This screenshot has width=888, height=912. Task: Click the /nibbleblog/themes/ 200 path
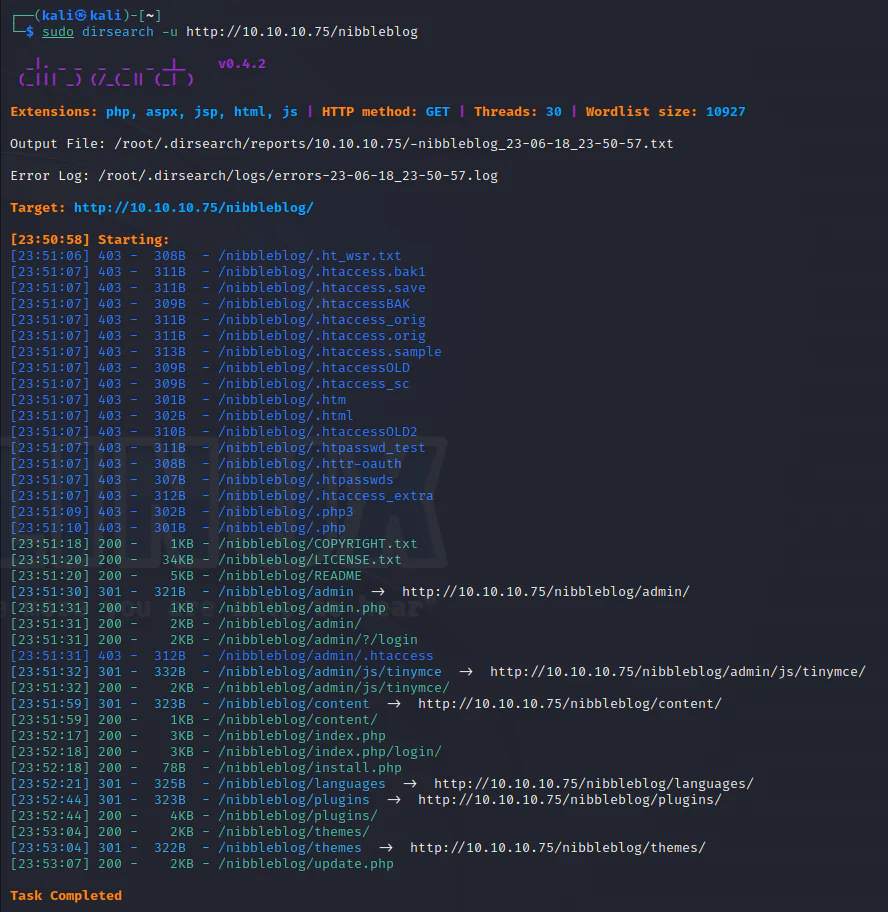[x=294, y=832]
